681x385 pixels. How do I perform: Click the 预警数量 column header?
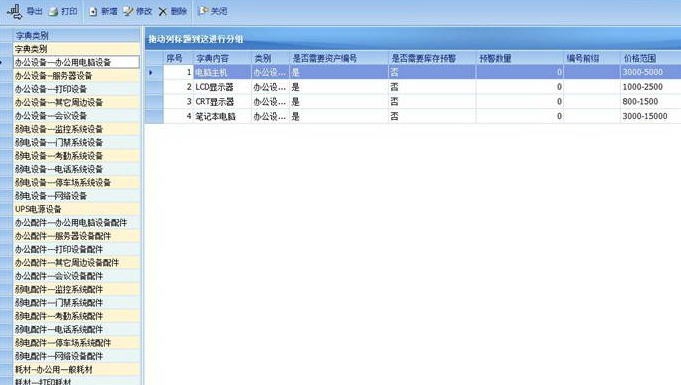(x=520, y=58)
